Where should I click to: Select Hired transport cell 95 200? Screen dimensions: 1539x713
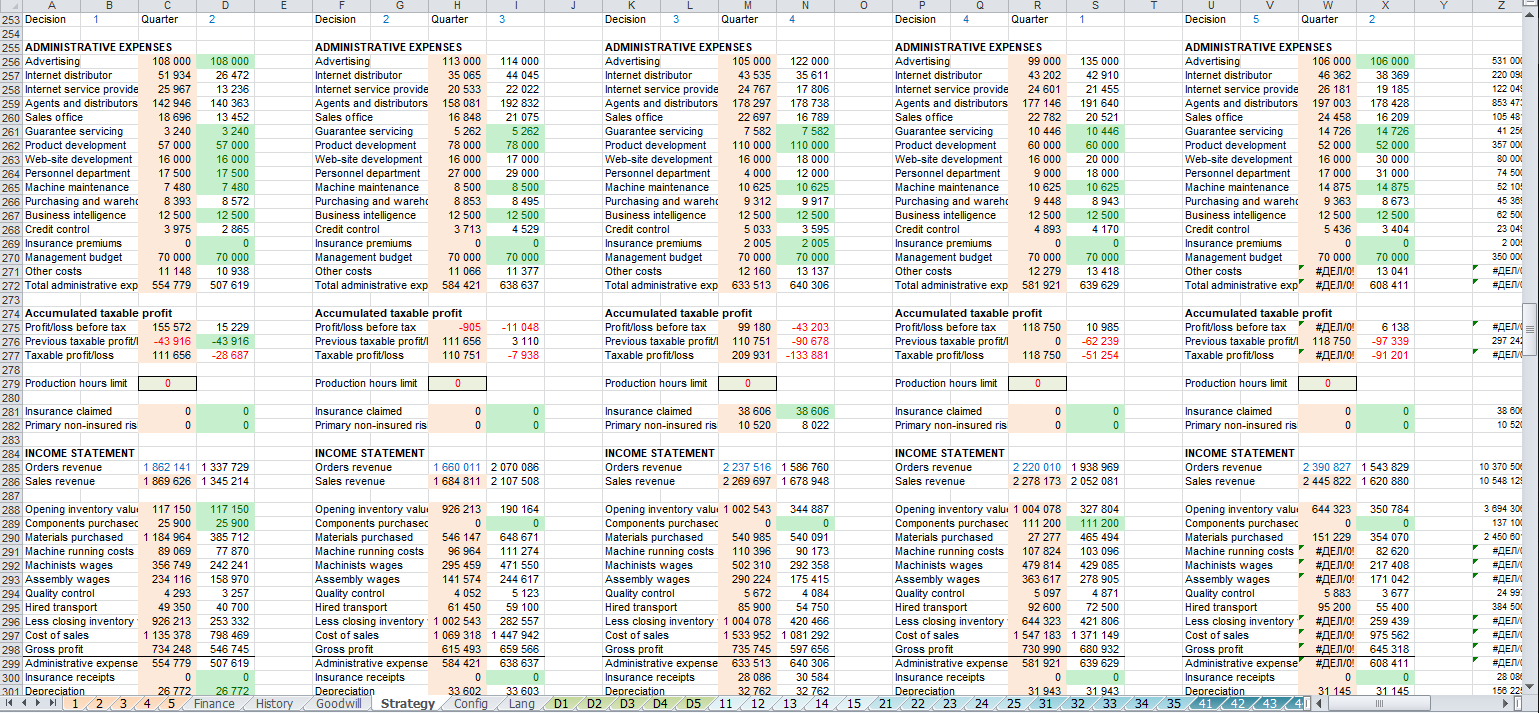(1328, 607)
